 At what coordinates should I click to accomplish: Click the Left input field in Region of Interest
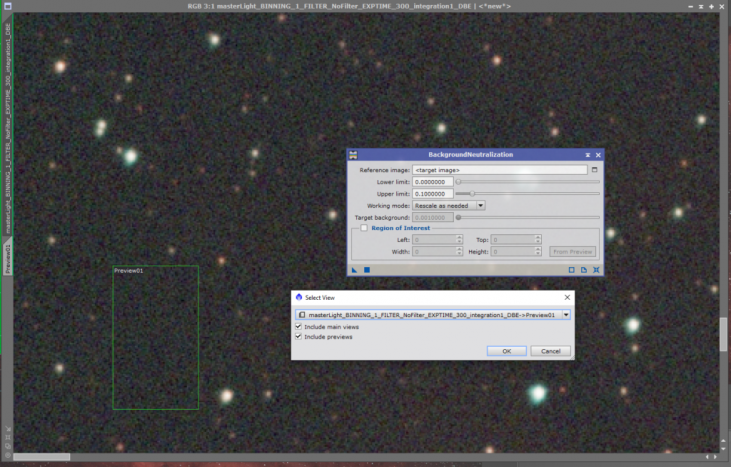coord(434,240)
